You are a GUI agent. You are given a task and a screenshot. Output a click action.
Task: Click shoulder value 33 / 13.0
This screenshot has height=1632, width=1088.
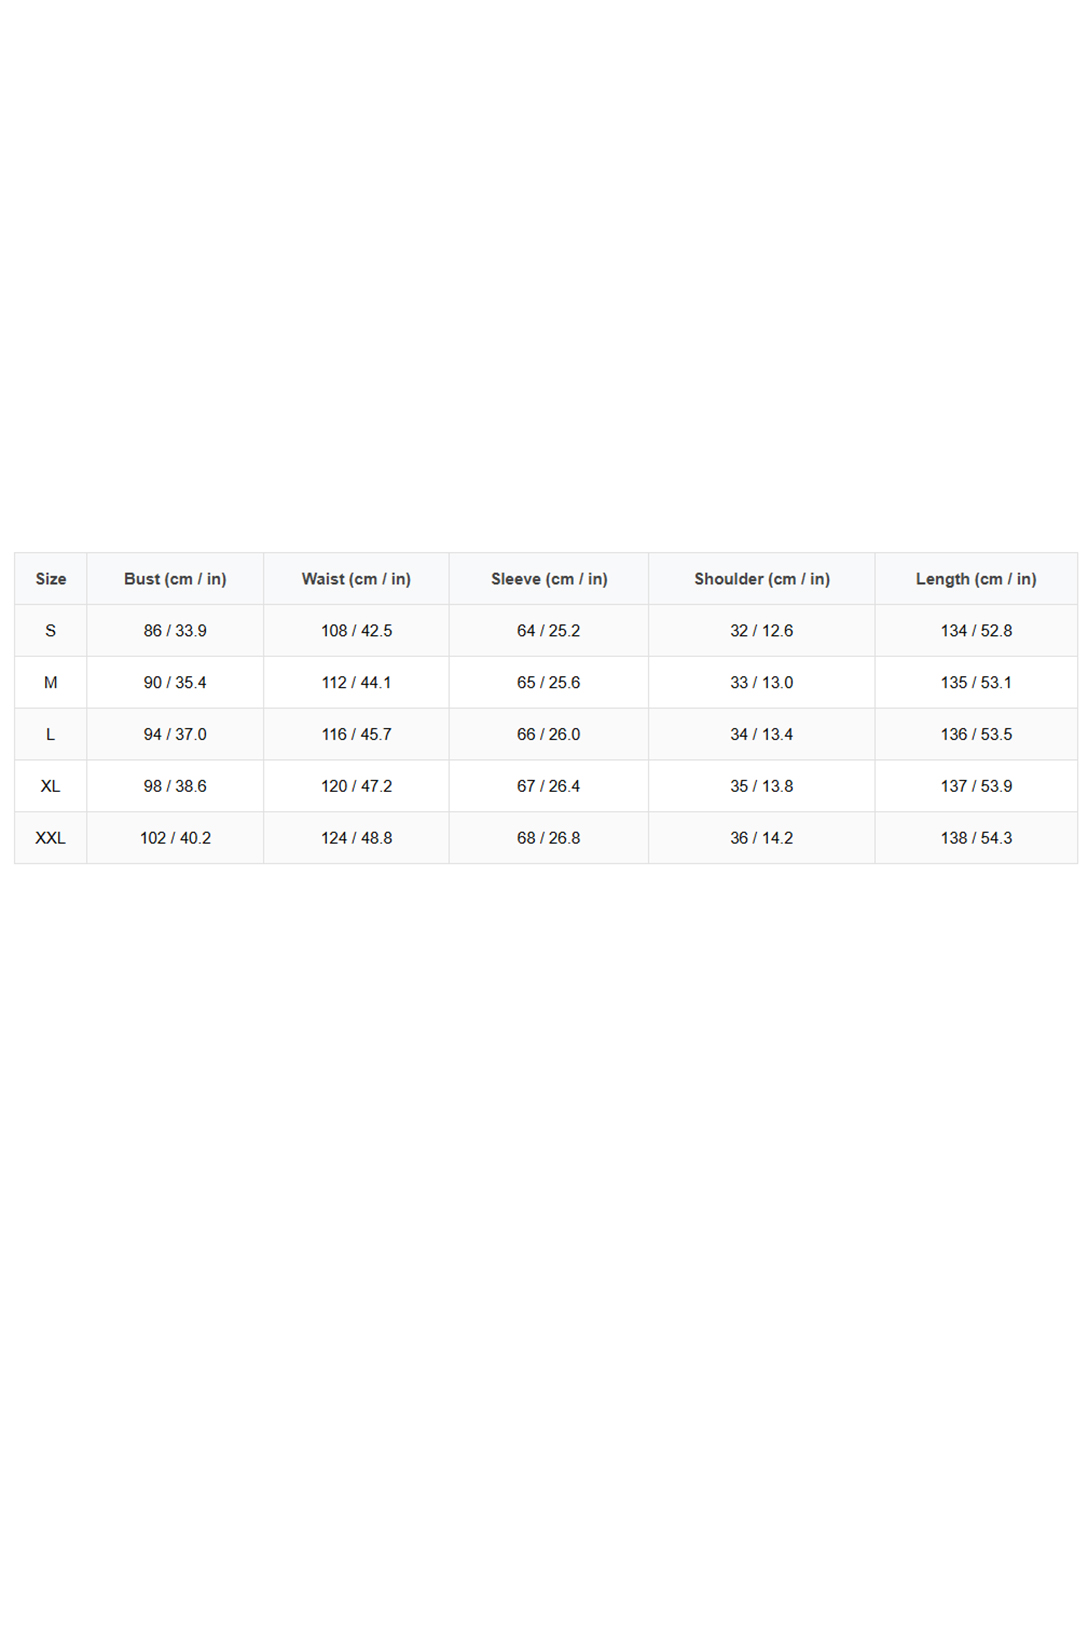tap(762, 683)
